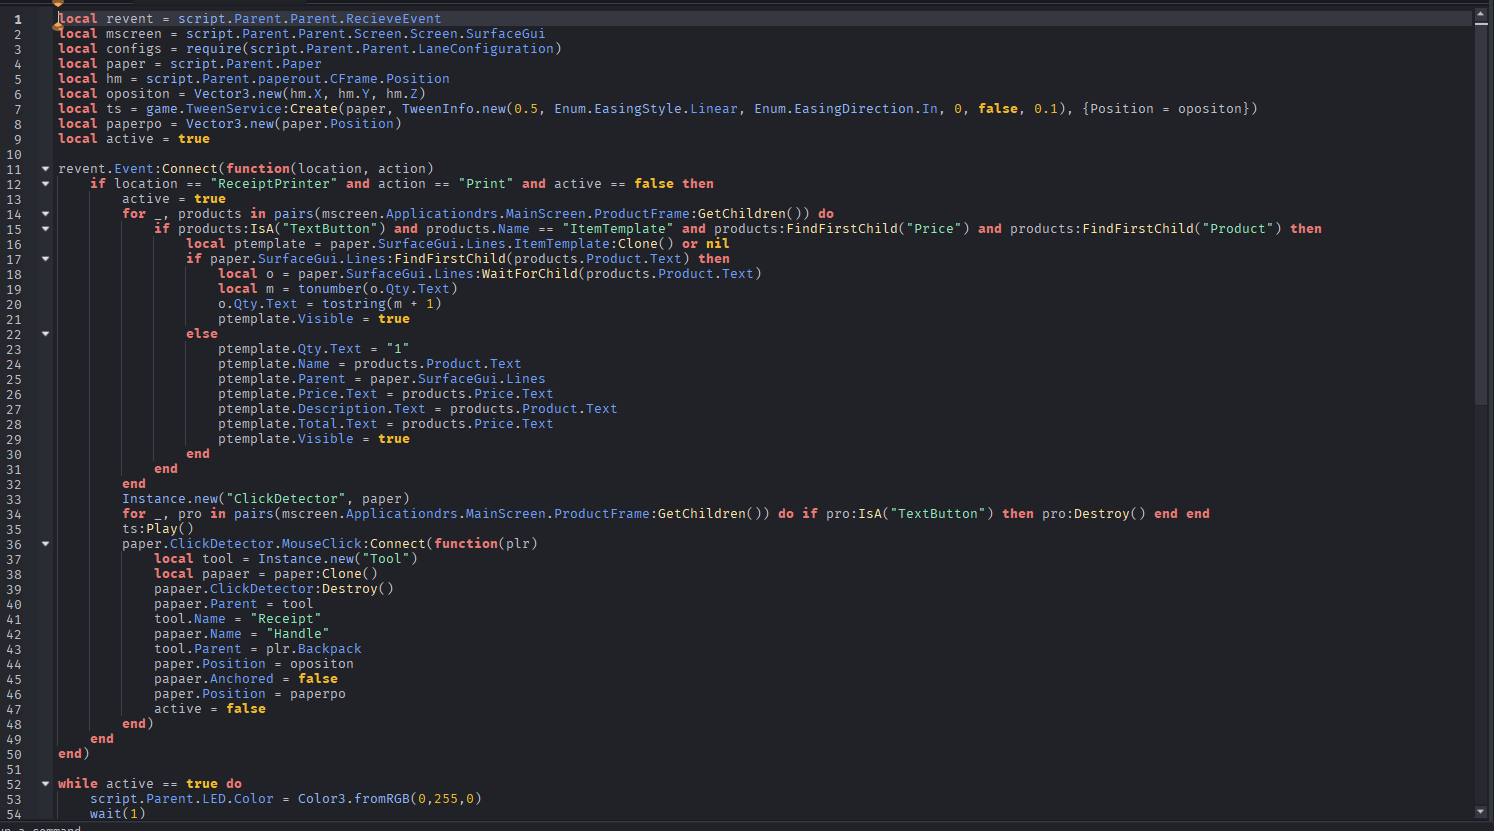Viewport: 1494px width, 831px height.
Task: Fold the FindFirstChild if block on line 17
Action: 45,259
